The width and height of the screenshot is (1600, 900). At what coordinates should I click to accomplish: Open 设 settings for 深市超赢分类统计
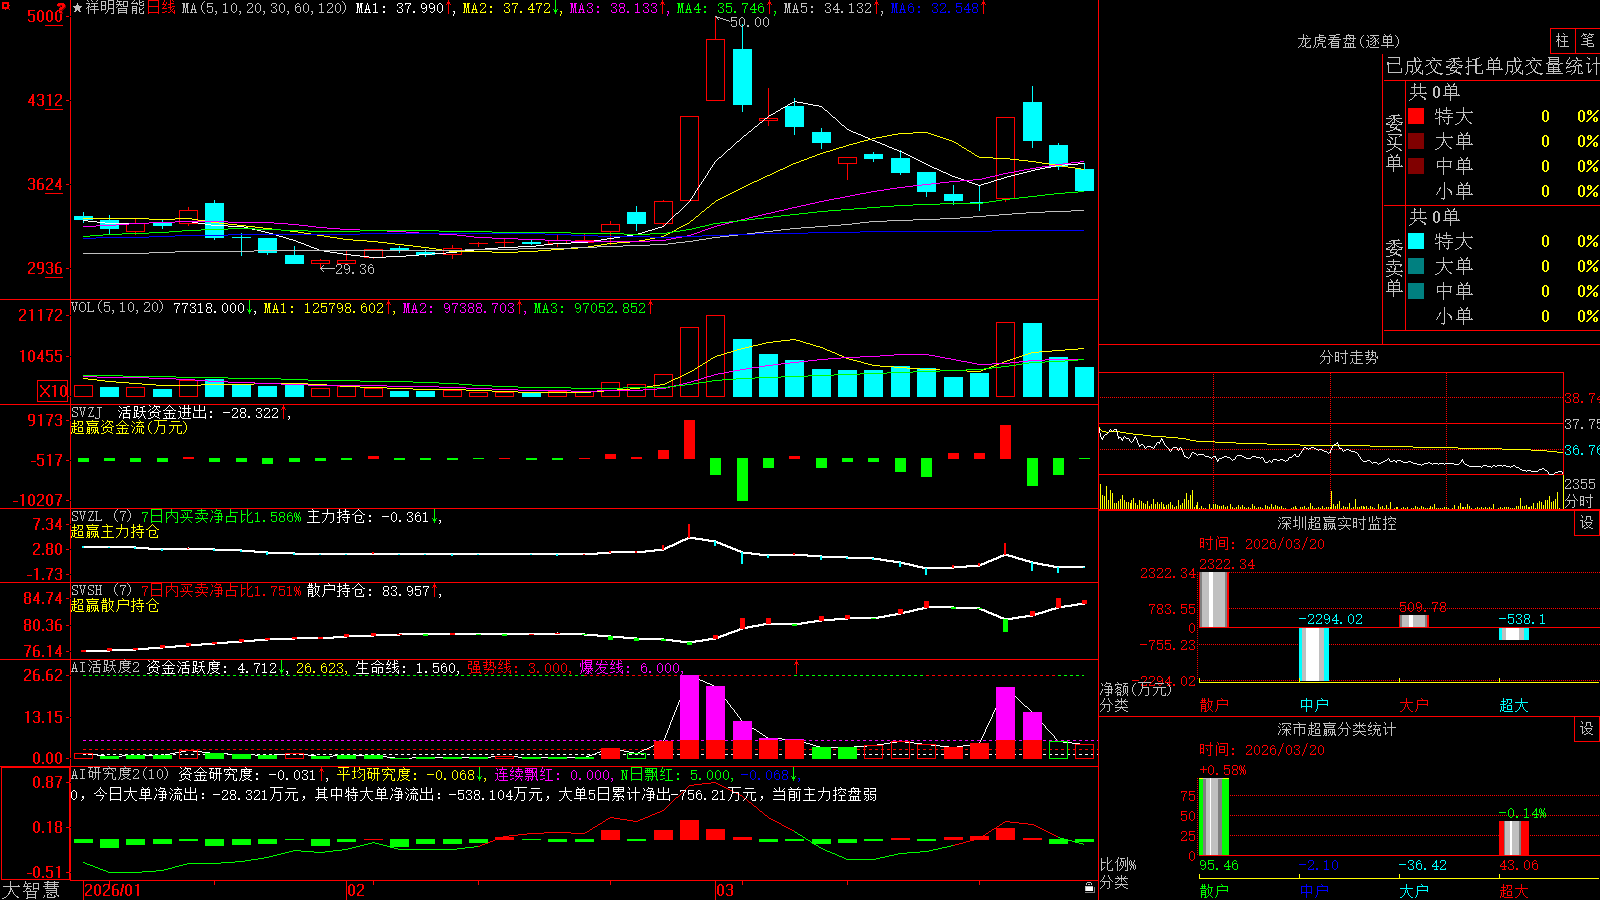point(1587,729)
